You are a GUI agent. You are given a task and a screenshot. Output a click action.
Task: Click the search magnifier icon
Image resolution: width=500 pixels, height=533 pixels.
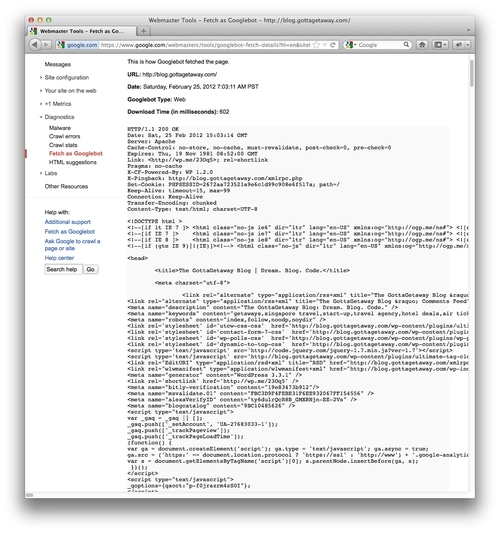(x=406, y=45)
